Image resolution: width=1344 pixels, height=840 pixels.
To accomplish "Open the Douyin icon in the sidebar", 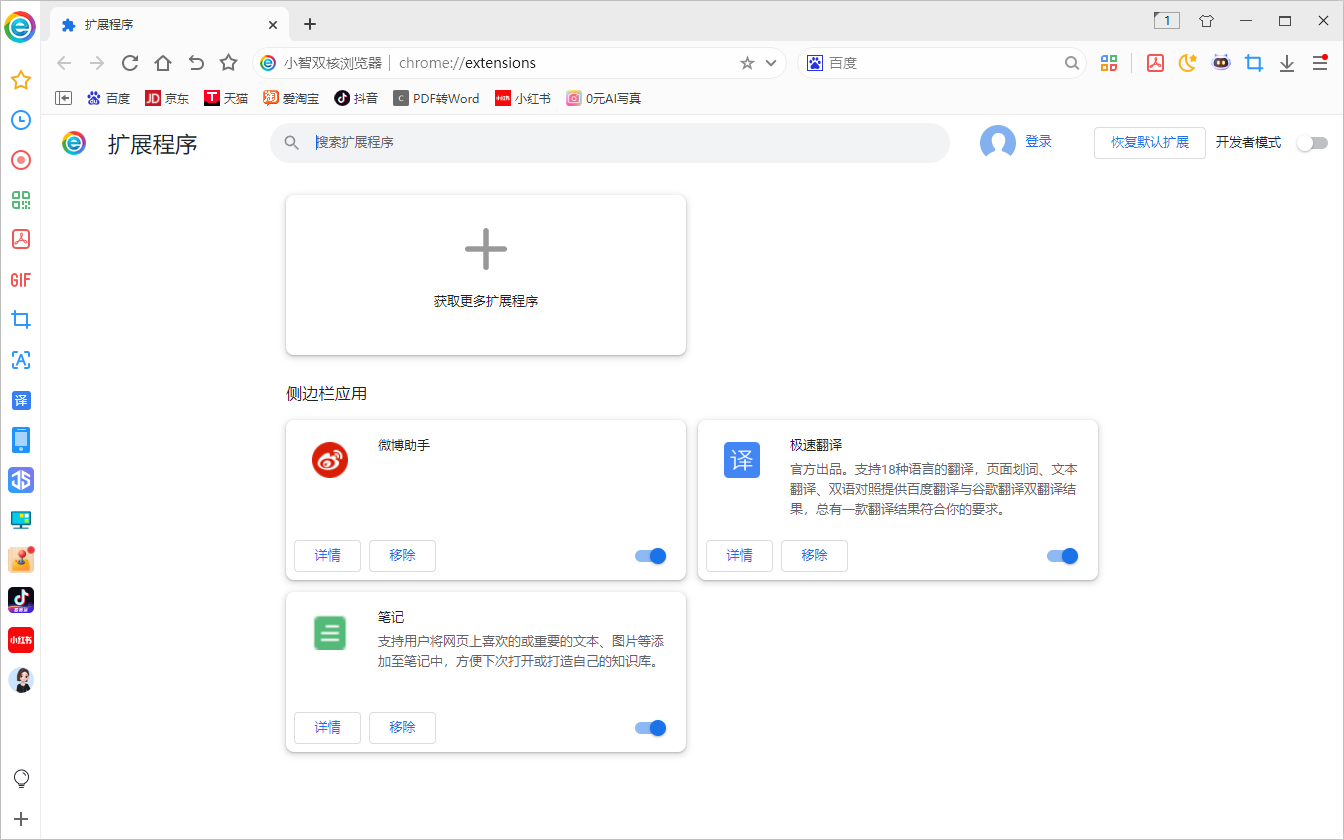I will tap(20, 600).
